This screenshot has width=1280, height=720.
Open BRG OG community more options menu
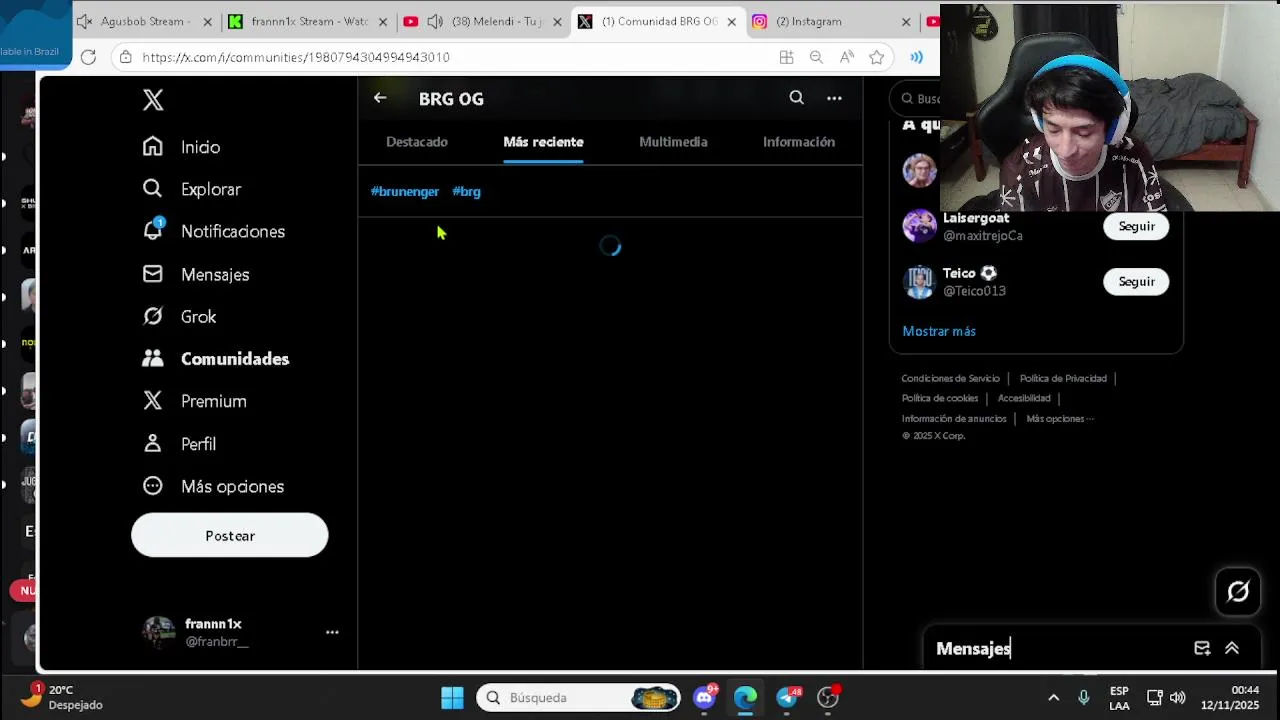point(834,98)
